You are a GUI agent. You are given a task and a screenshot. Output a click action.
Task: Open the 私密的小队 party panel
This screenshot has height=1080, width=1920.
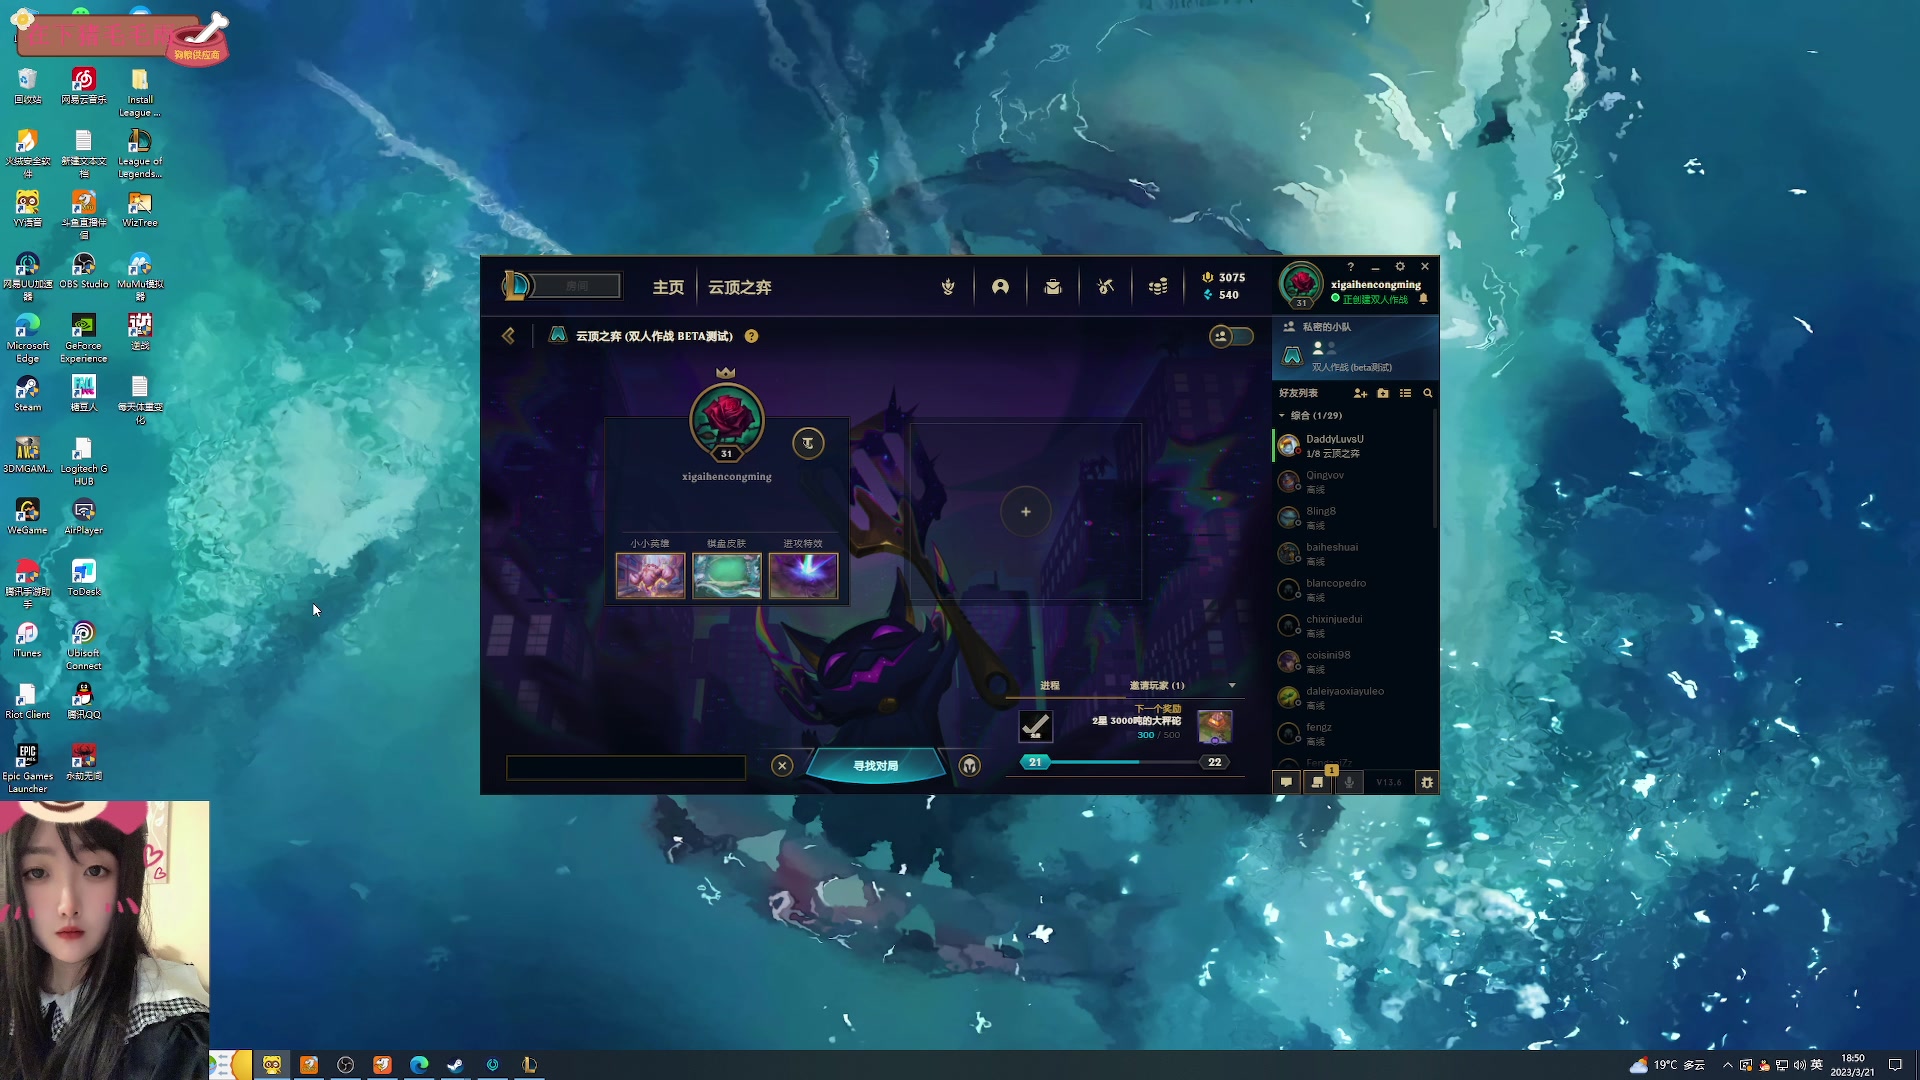coord(1356,347)
